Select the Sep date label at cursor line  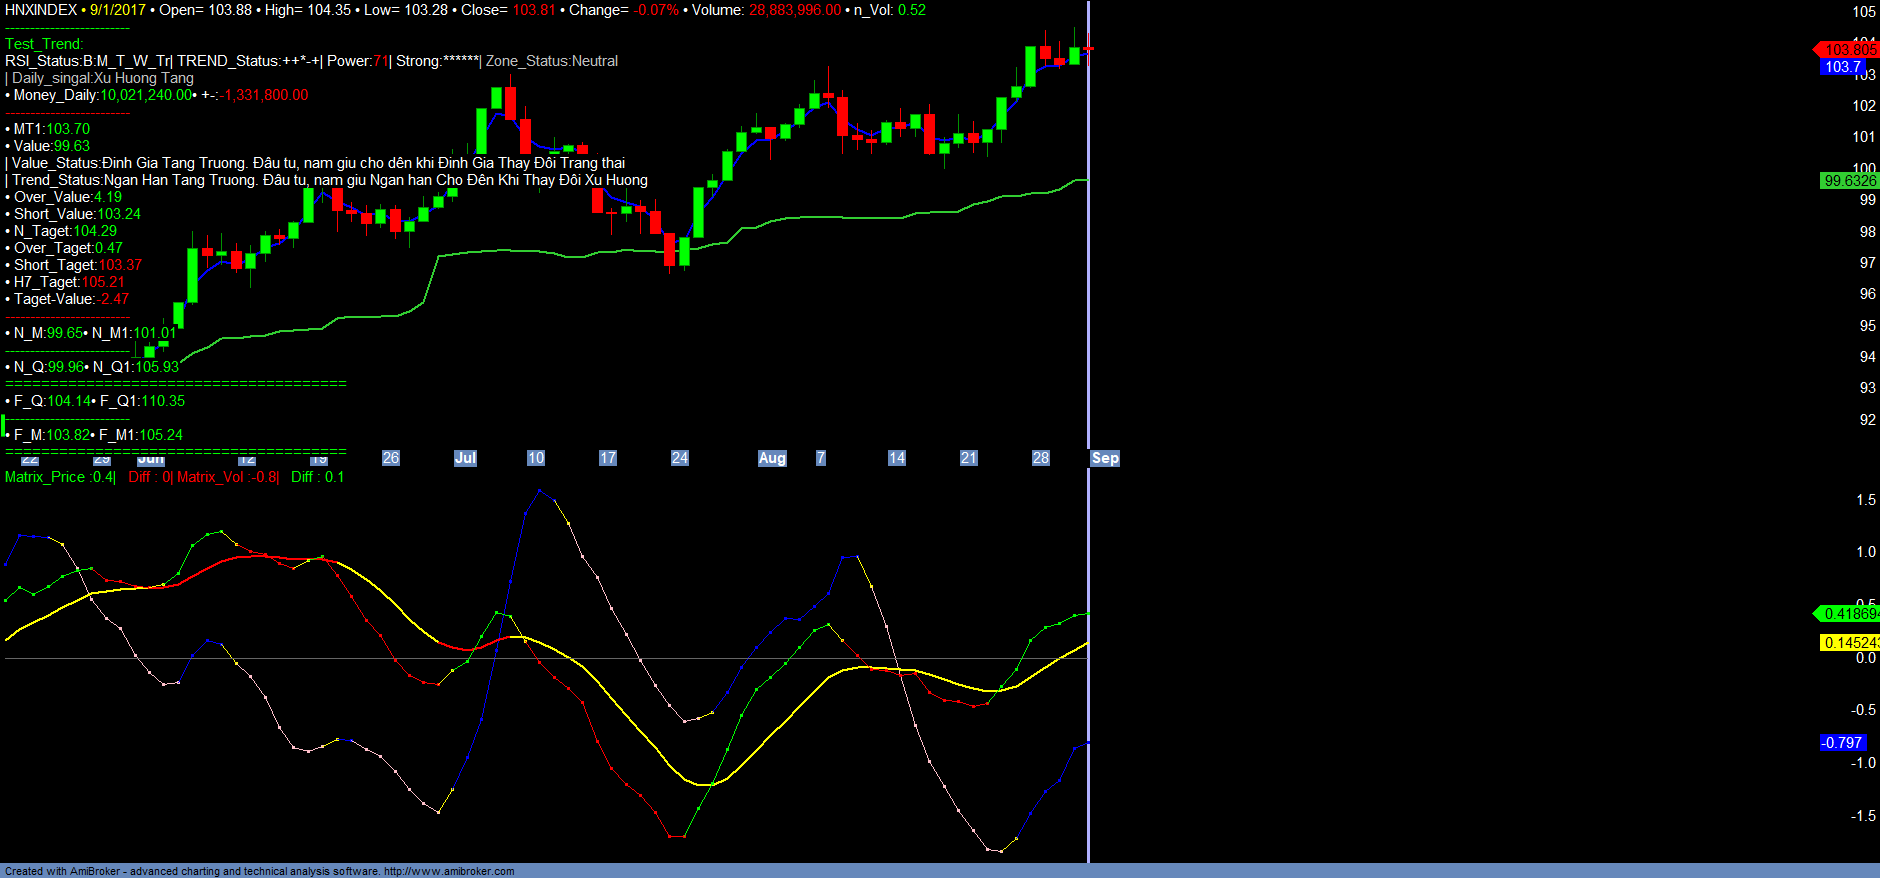coord(1105,458)
